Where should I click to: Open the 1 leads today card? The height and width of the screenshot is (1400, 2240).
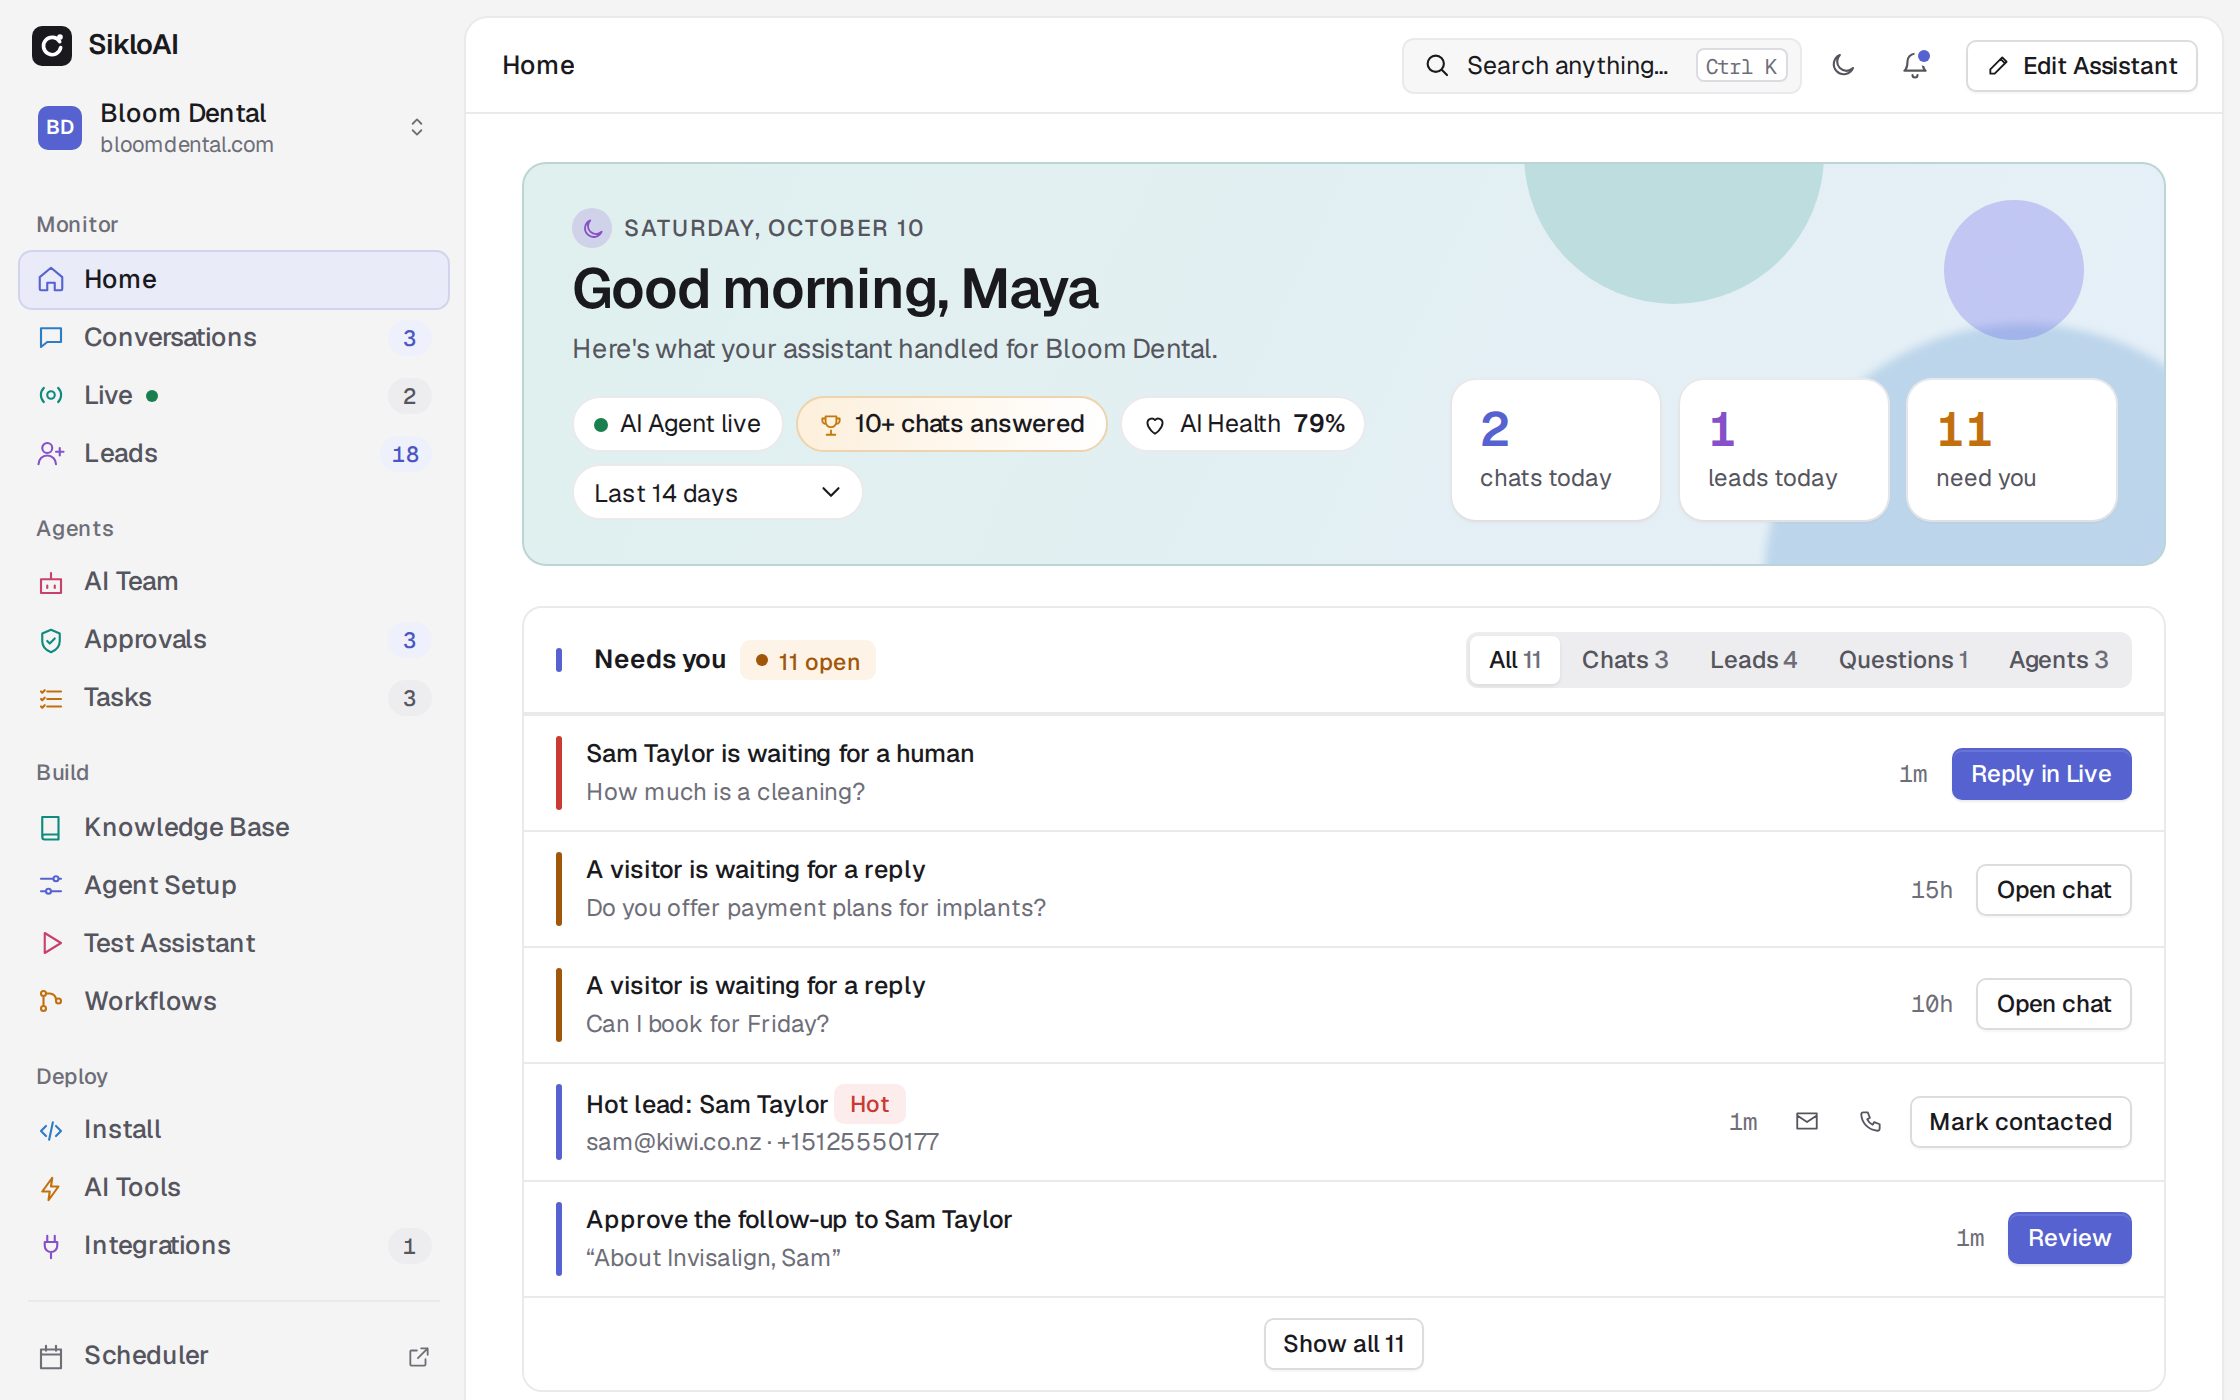(1783, 450)
